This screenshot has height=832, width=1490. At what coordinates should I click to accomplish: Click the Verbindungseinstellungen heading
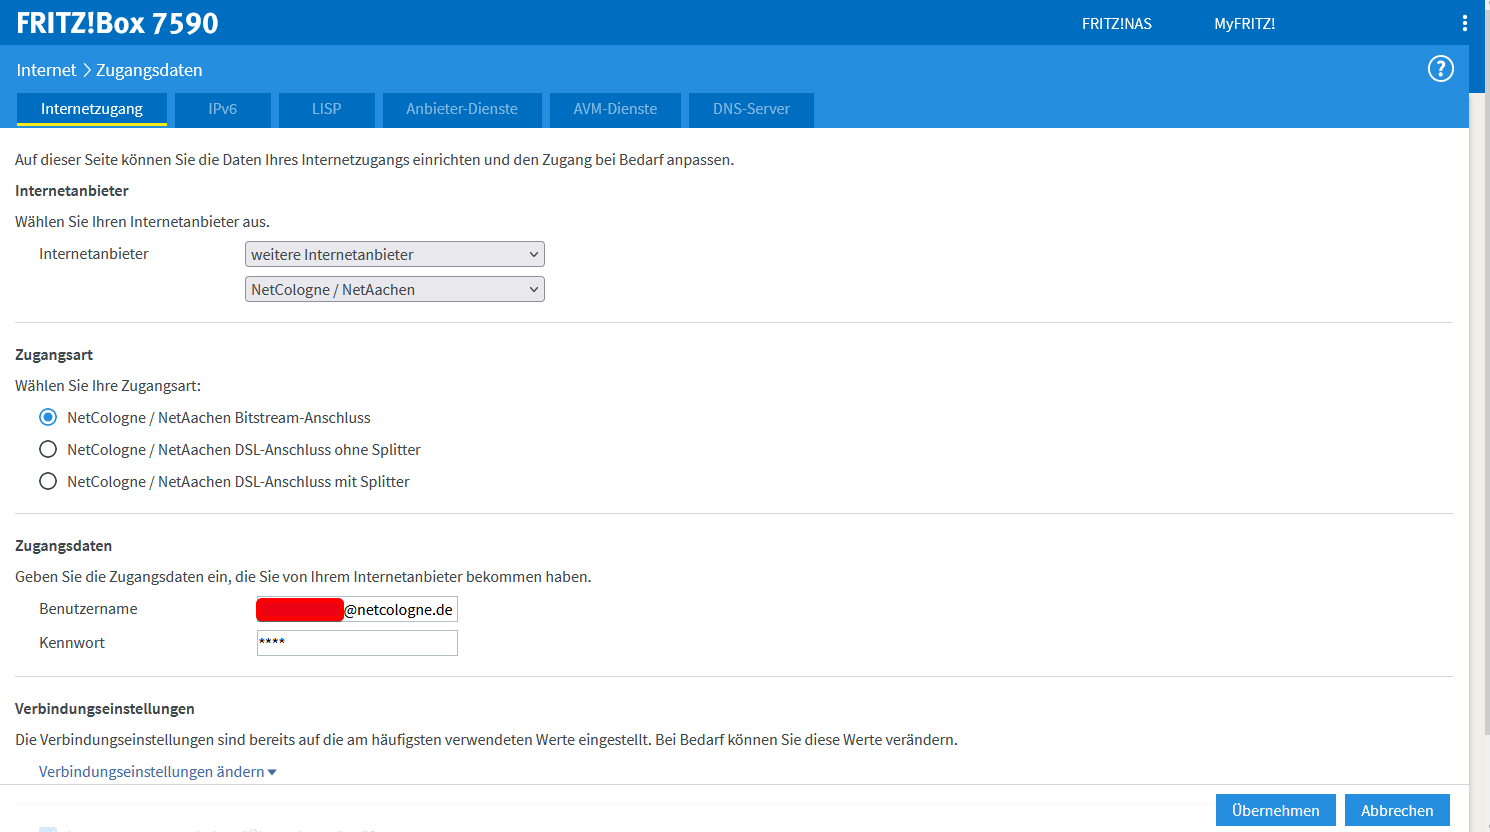tap(105, 708)
